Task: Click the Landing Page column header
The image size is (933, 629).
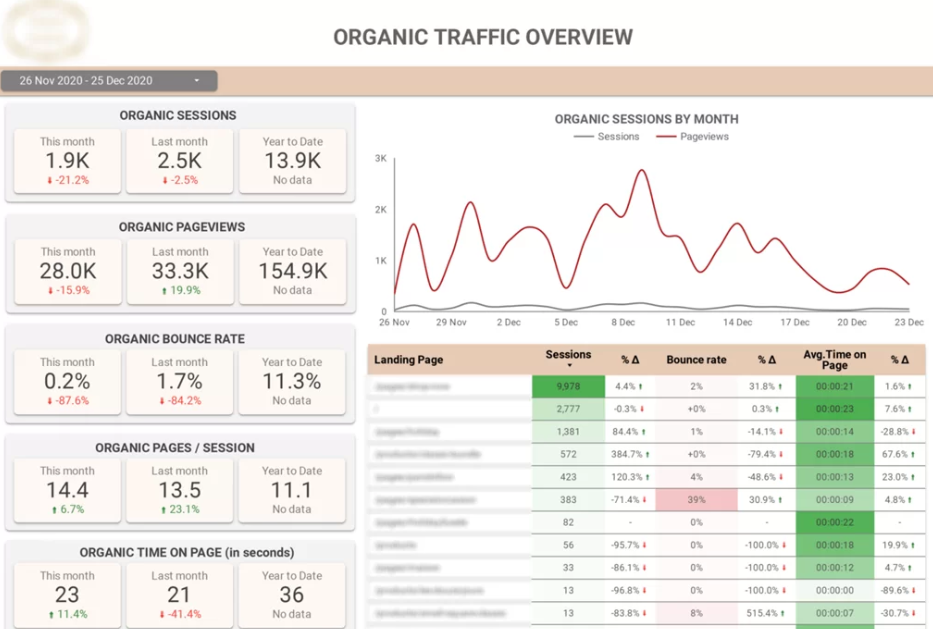Action: pos(409,360)
